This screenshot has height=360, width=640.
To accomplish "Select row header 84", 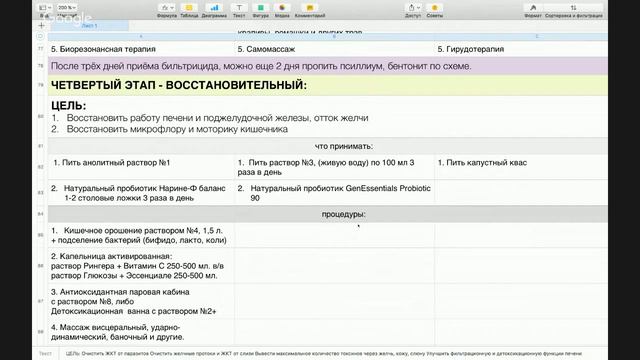I will pyautogui.click(x=40, y=214).
